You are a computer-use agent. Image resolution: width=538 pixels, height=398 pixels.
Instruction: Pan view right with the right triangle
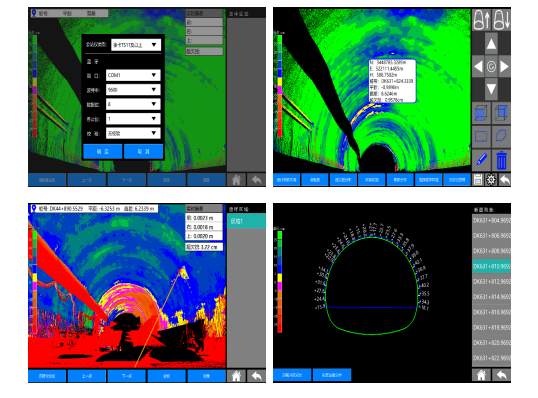click(504, 67)
